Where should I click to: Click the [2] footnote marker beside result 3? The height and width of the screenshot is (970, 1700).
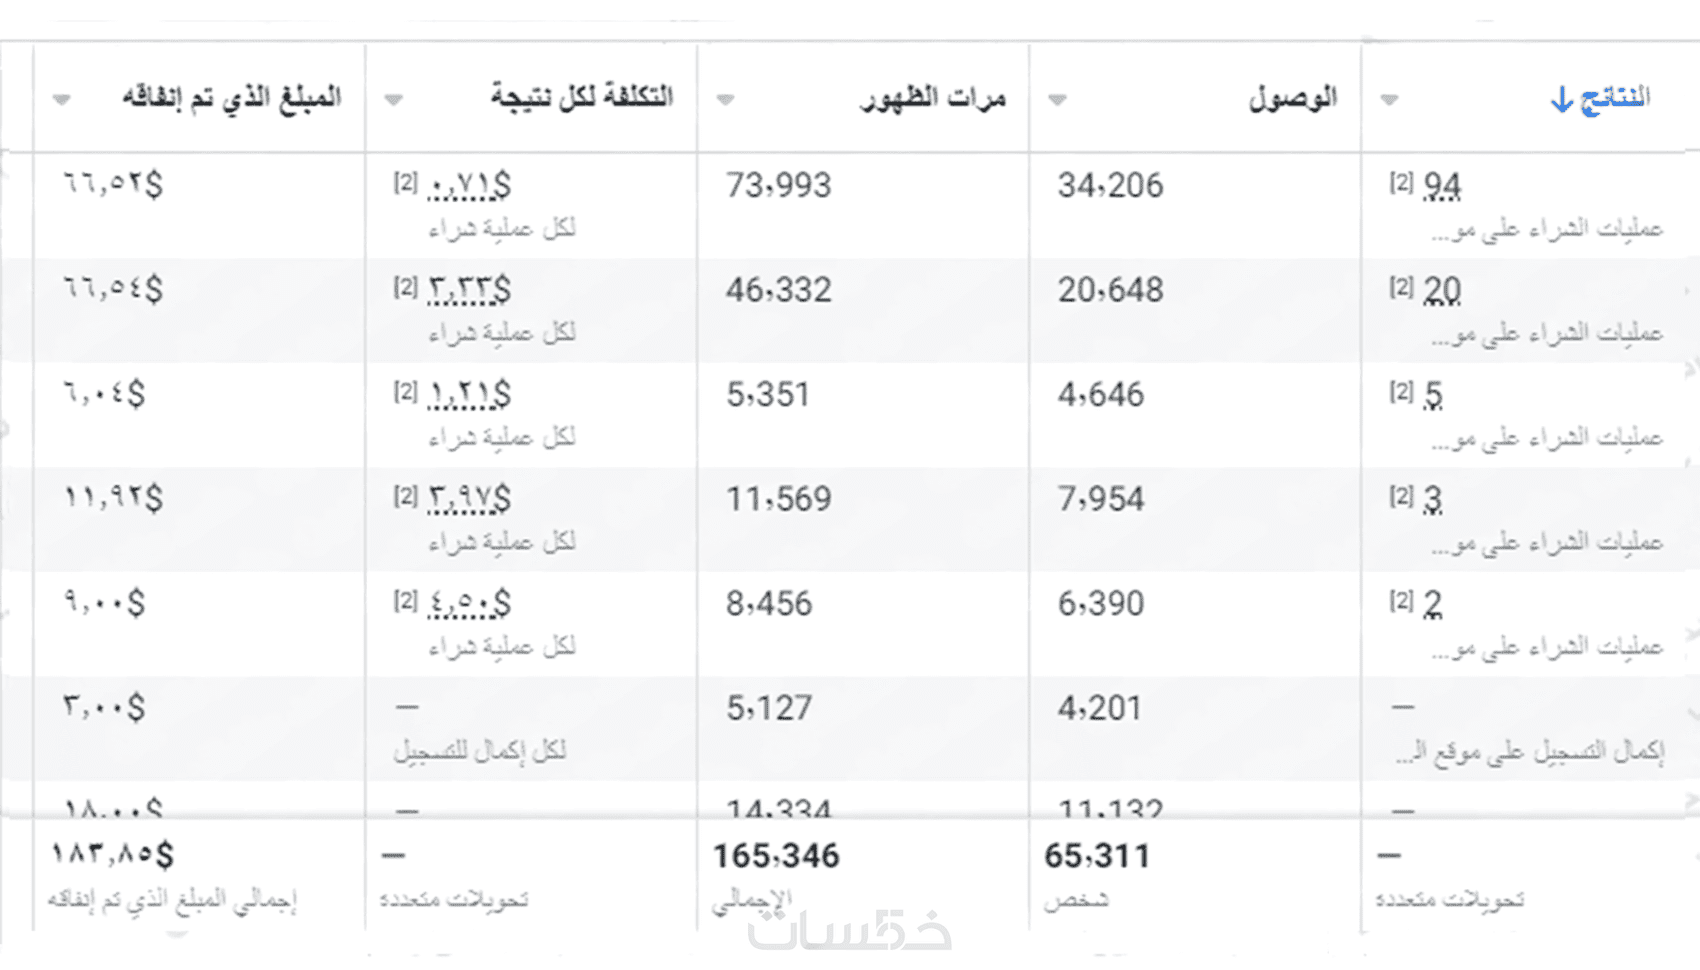[1400, 495]
